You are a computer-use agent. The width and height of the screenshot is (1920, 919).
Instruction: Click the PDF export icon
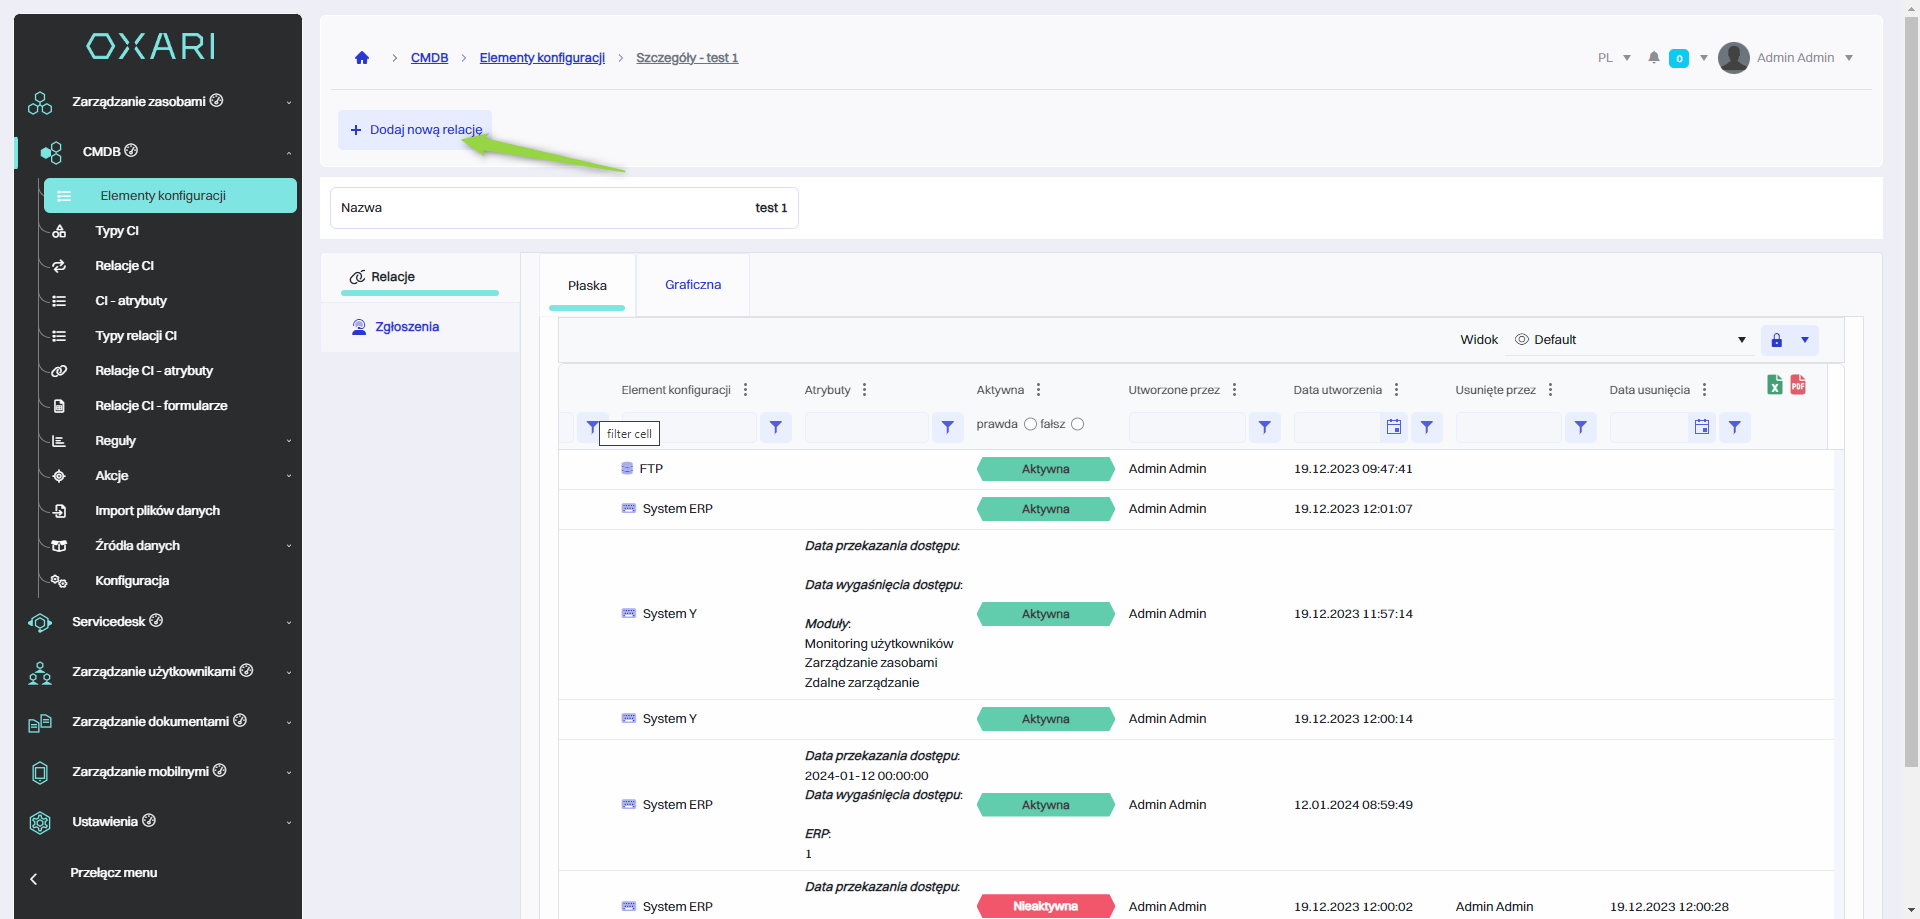click(1798, 385)
